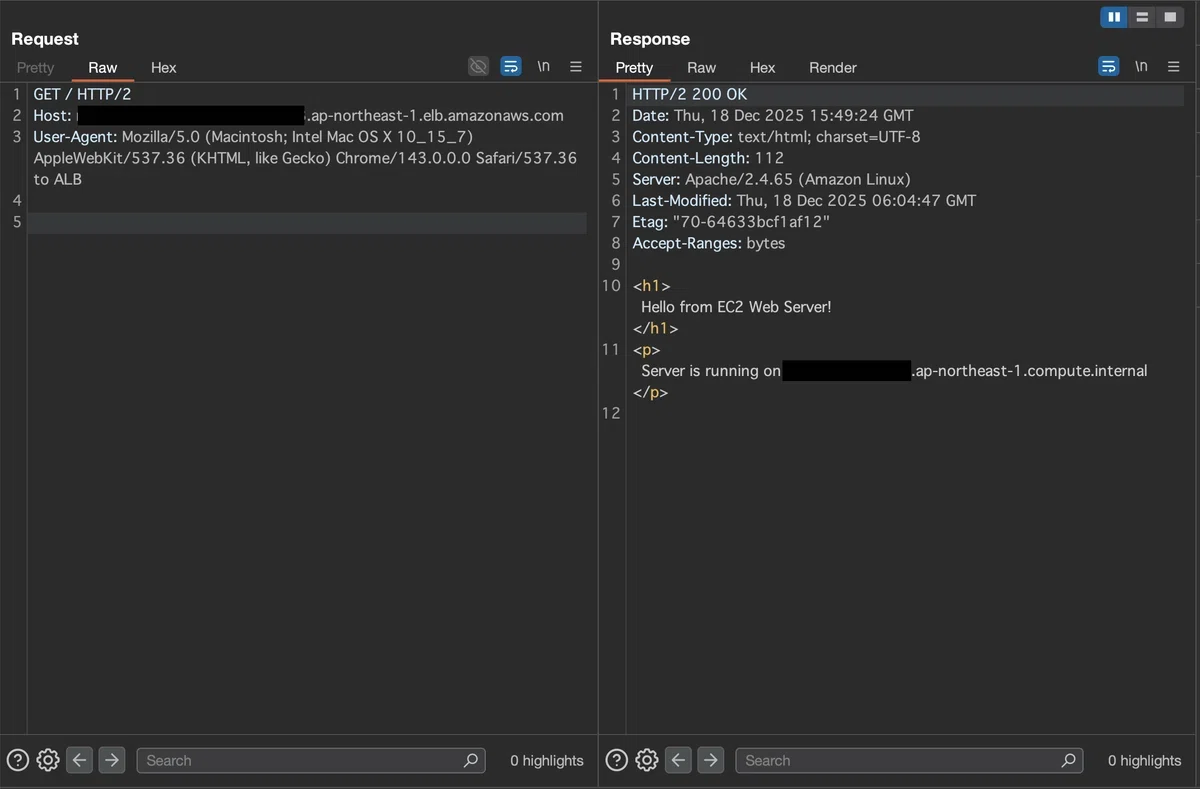The width and height of the screenshot is (1200, 789).
Task: Toggle hide non-printable characters in Request panel
Action: pos(479,66)
